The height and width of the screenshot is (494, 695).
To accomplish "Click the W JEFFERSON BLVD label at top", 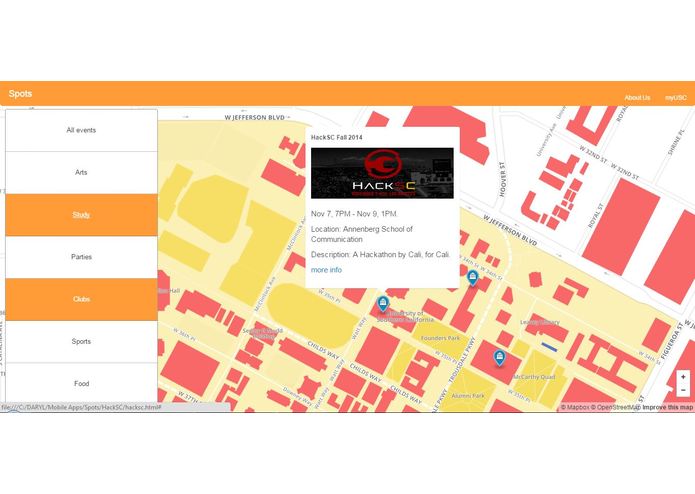I will 254,117.
